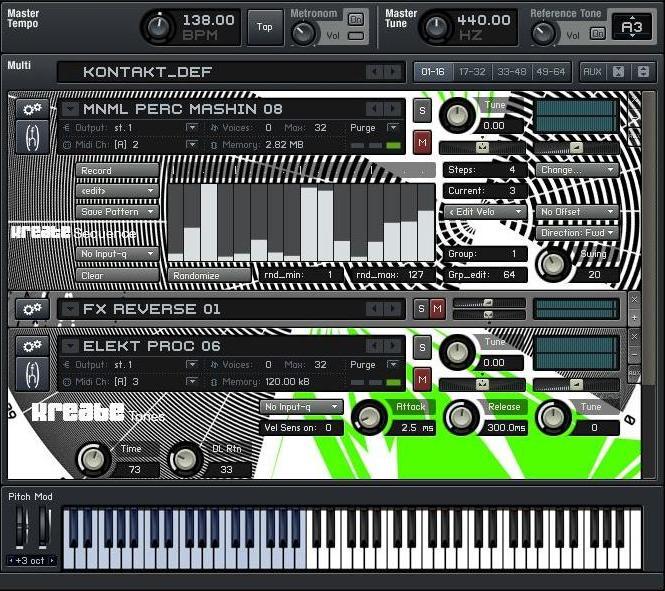Switch to instrument page 01-16
This screenshot has height=591, width=665.
pyautogui.click(x=433, y=72)
